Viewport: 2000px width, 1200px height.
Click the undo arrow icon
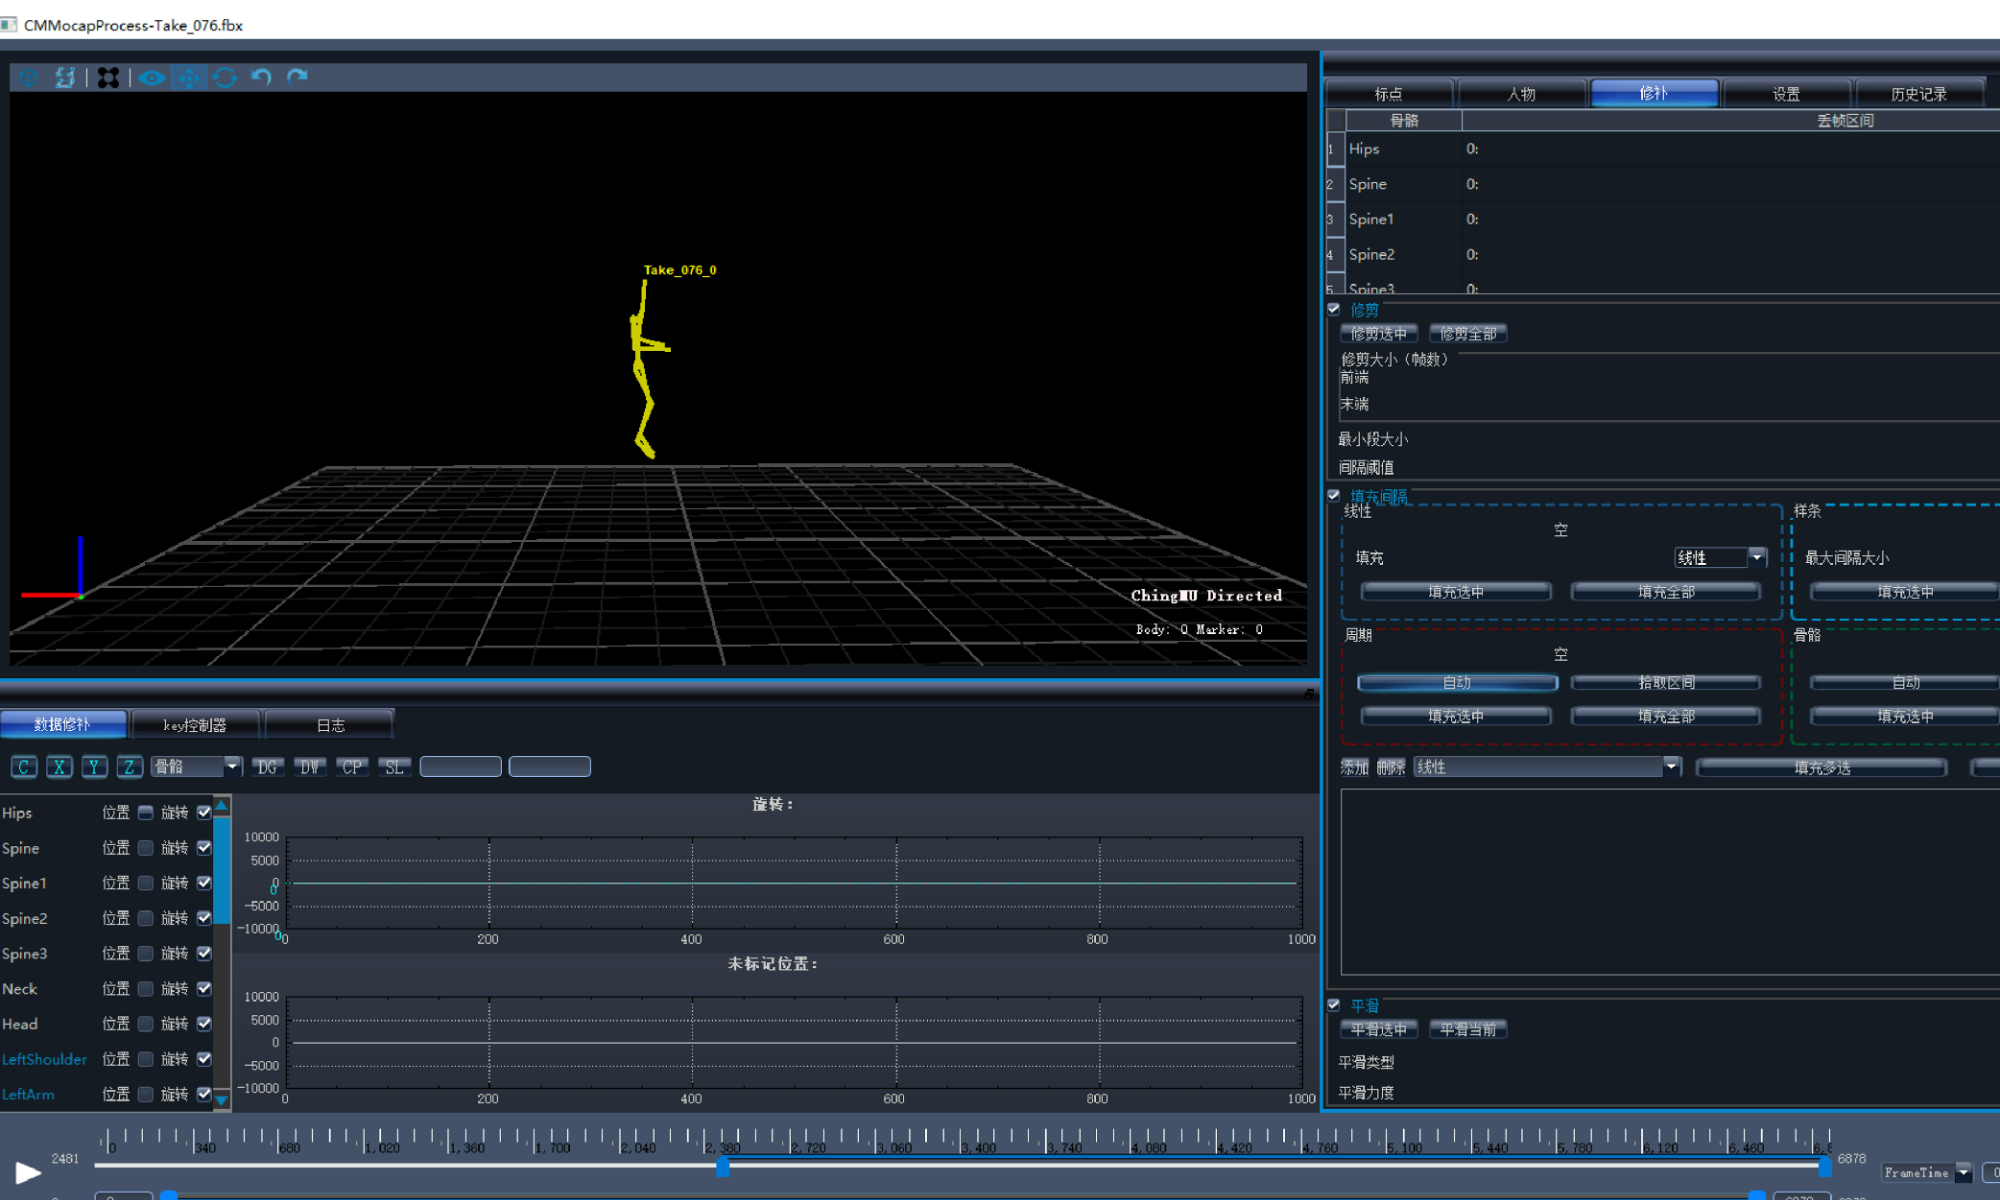coord(261,77)
